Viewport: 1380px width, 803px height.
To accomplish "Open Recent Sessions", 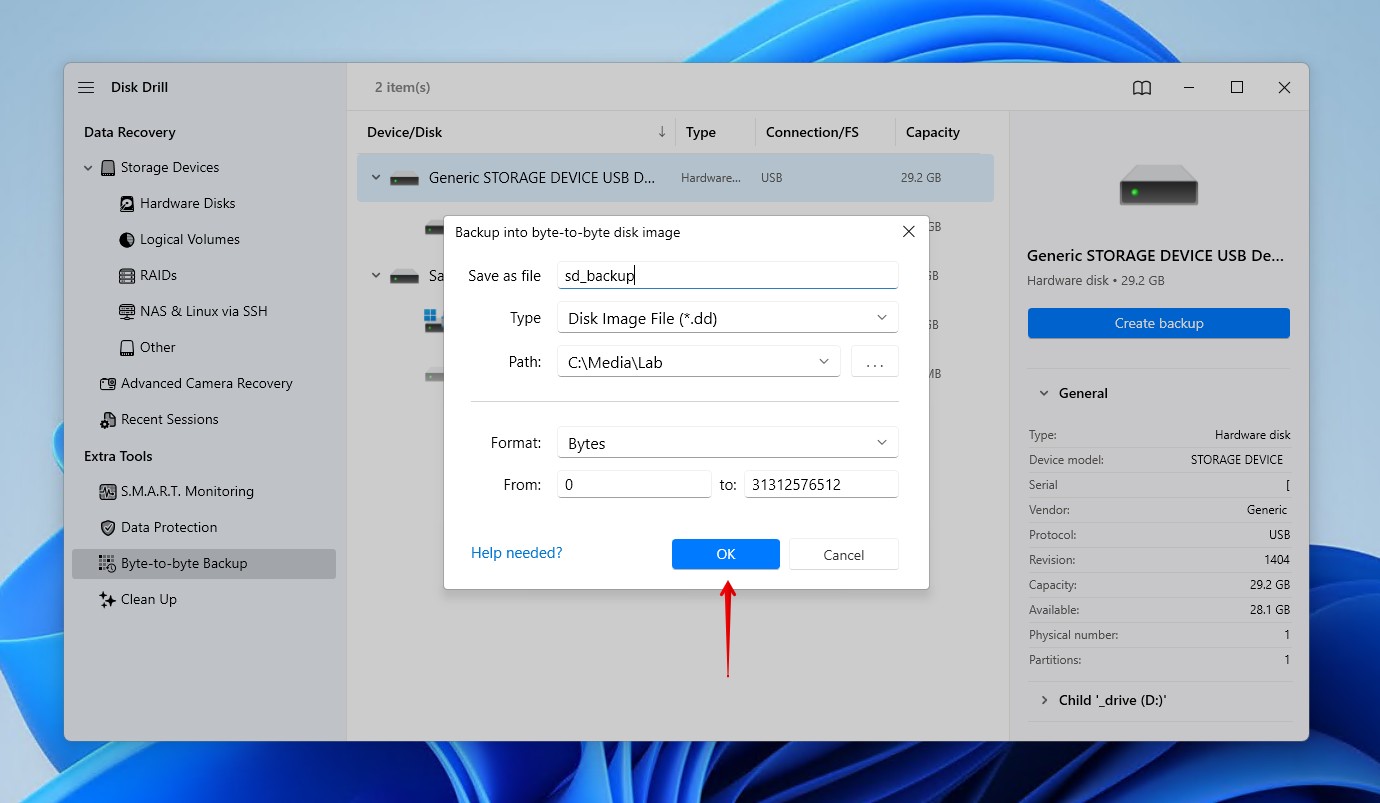I will click(x=170, y=419).
